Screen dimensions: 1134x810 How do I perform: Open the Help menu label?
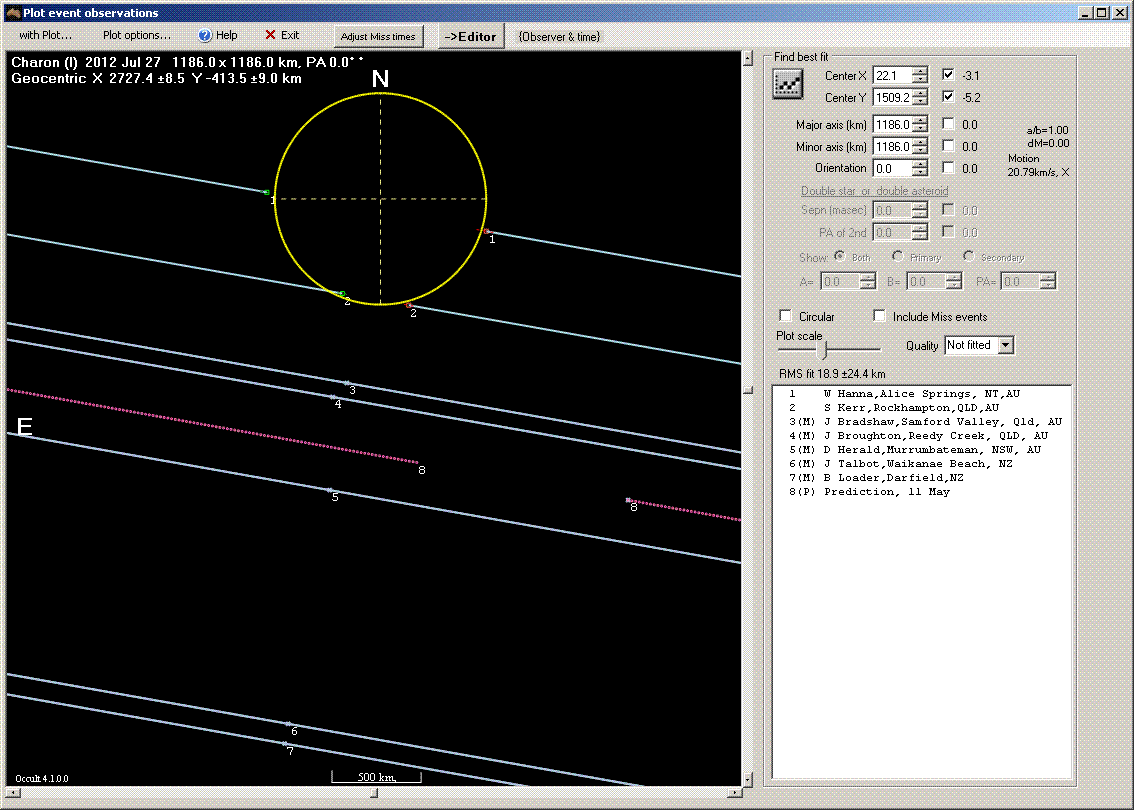[x=226, y=35]
